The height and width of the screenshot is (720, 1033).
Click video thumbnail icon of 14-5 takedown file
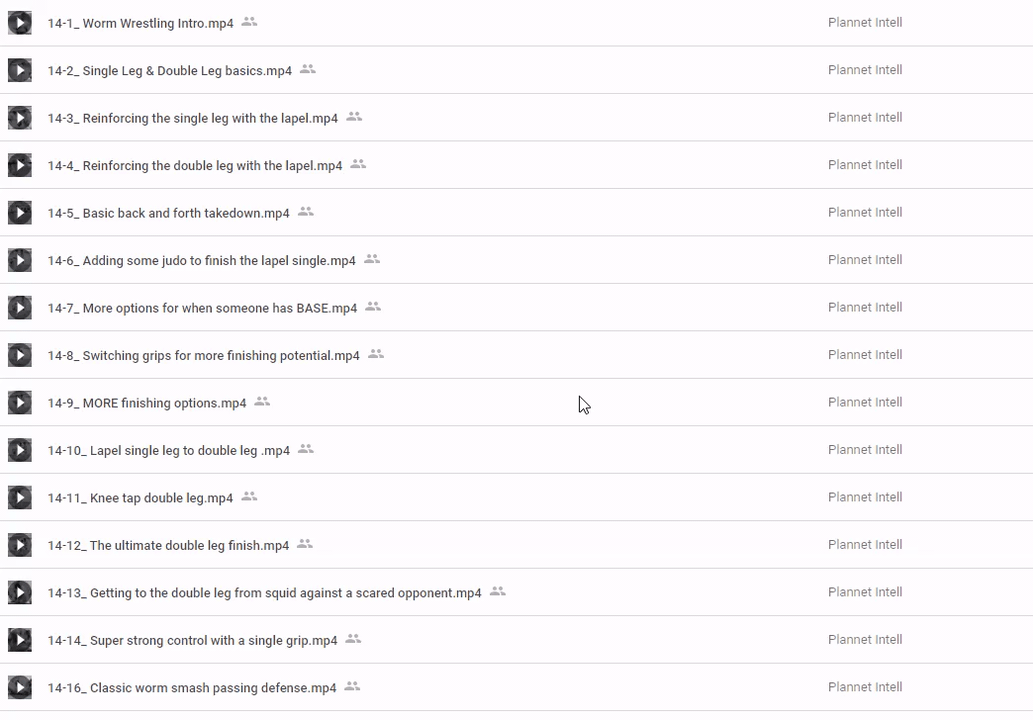coord(20,213)
